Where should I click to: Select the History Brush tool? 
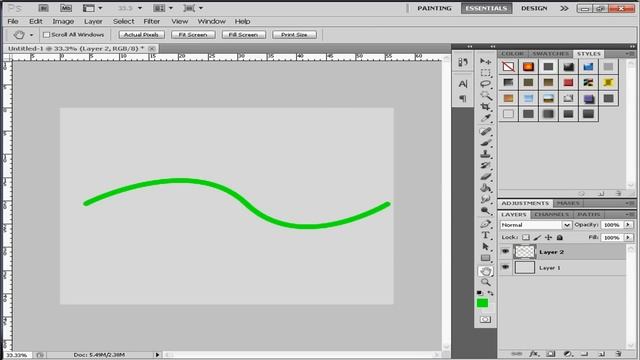485,165
